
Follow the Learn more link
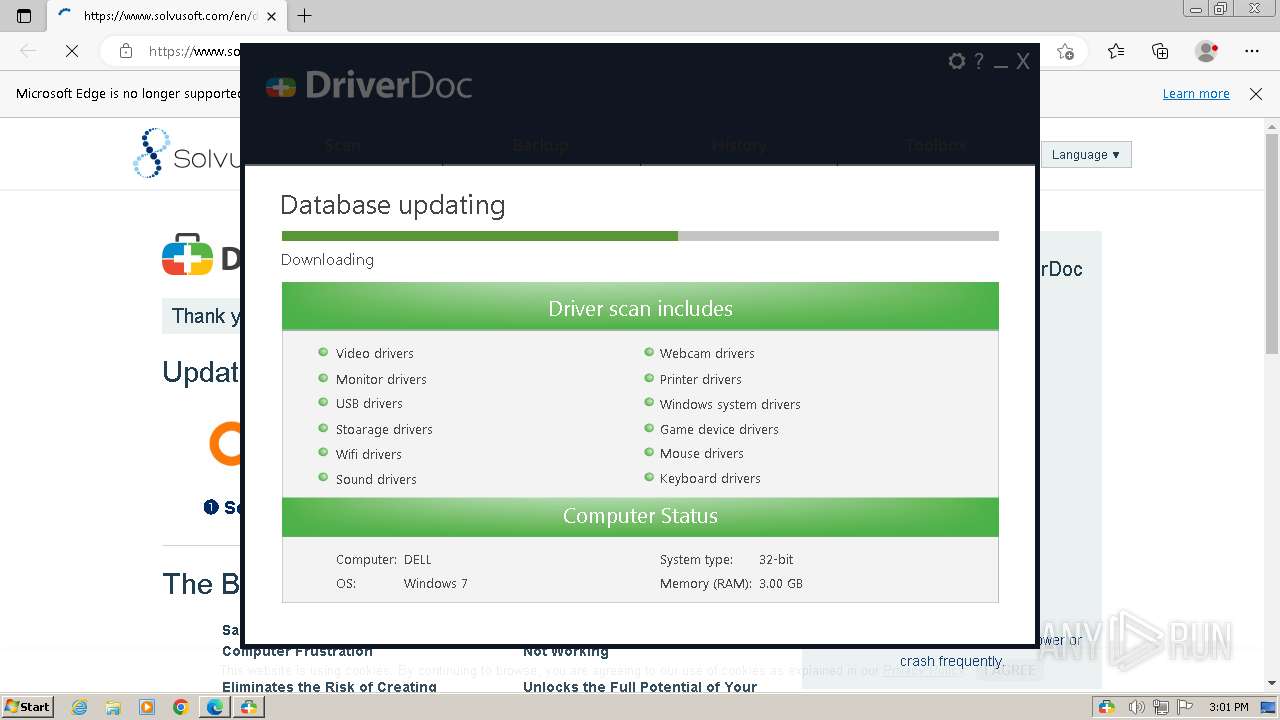tap(1196, 94)
